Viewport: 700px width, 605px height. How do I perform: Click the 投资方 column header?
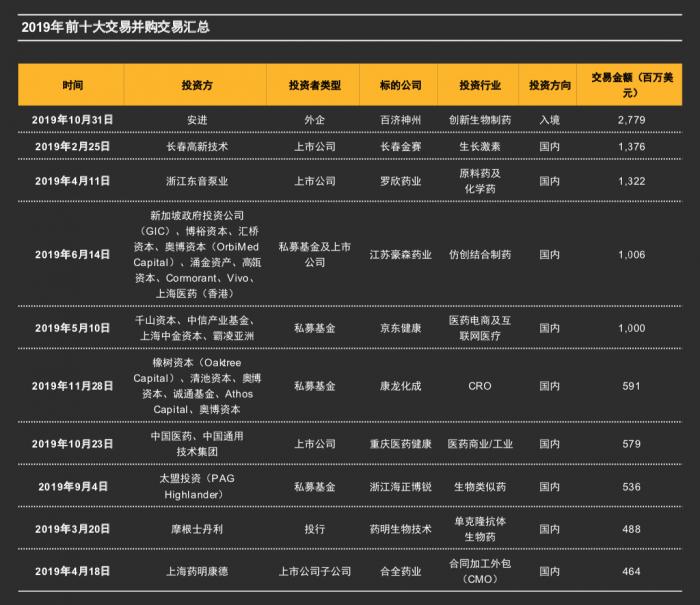coord(197,85)
